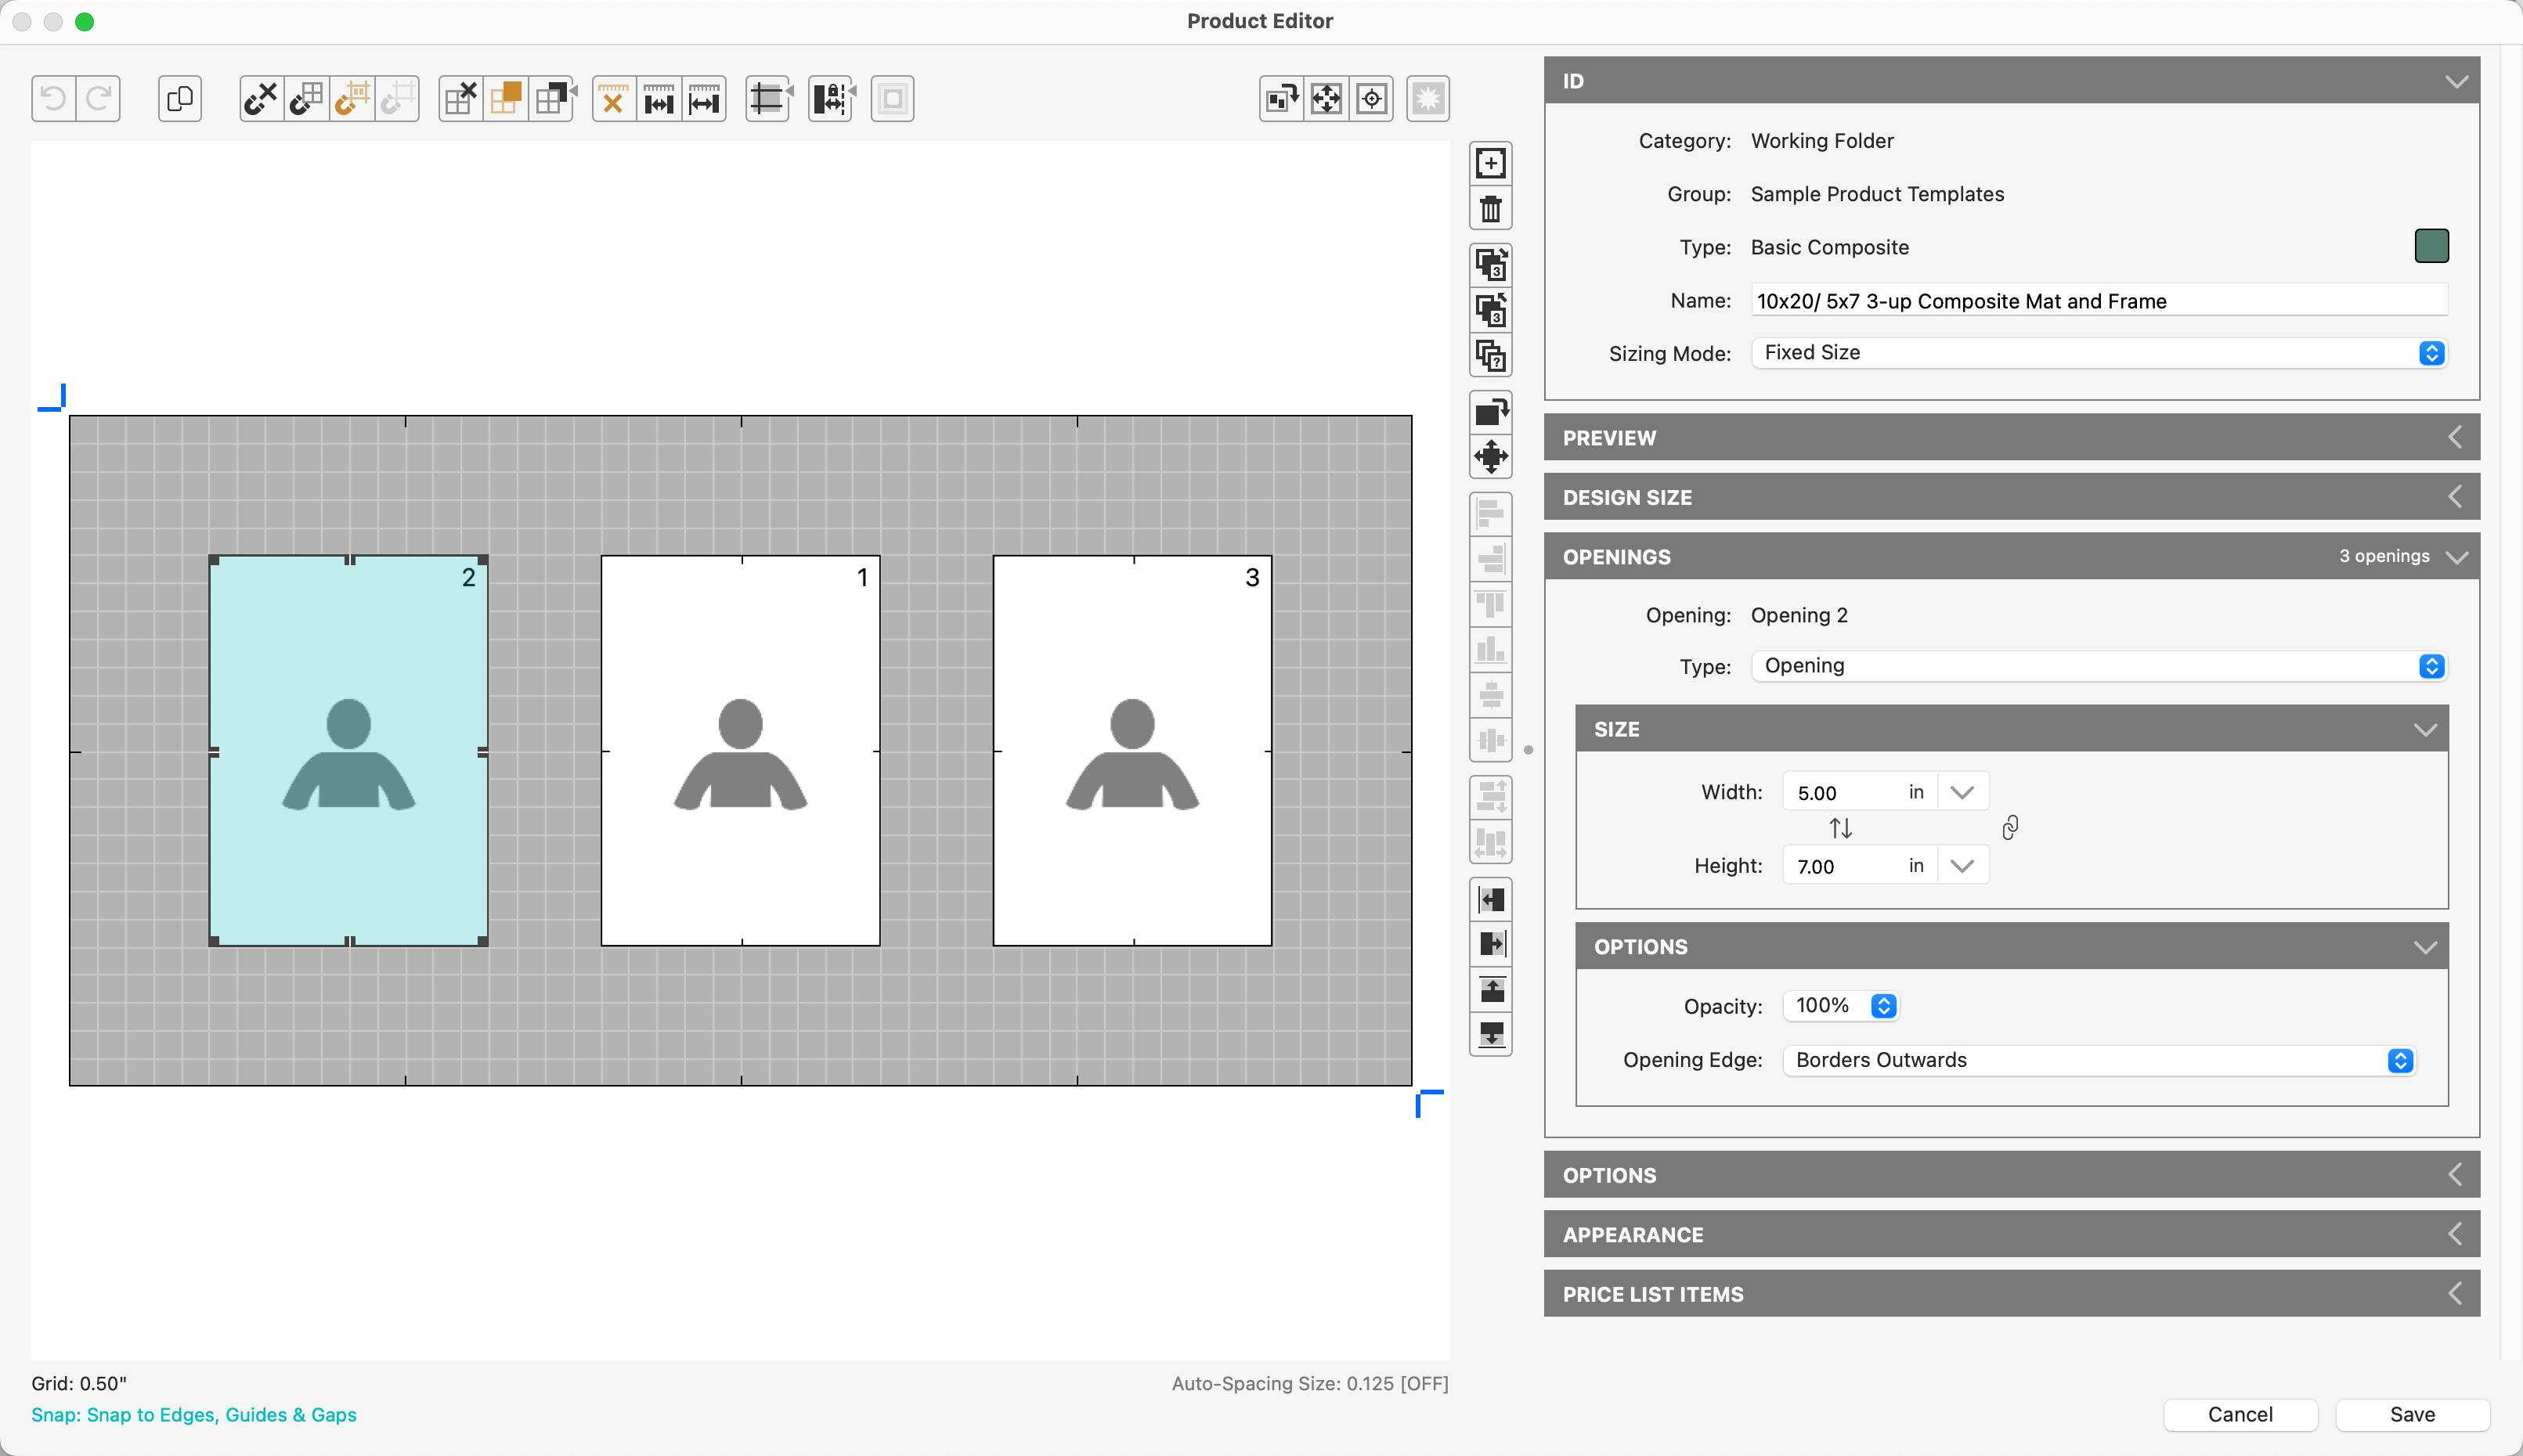
Task: Click the snap-off magnet with X icon
Action: (261, 98)
